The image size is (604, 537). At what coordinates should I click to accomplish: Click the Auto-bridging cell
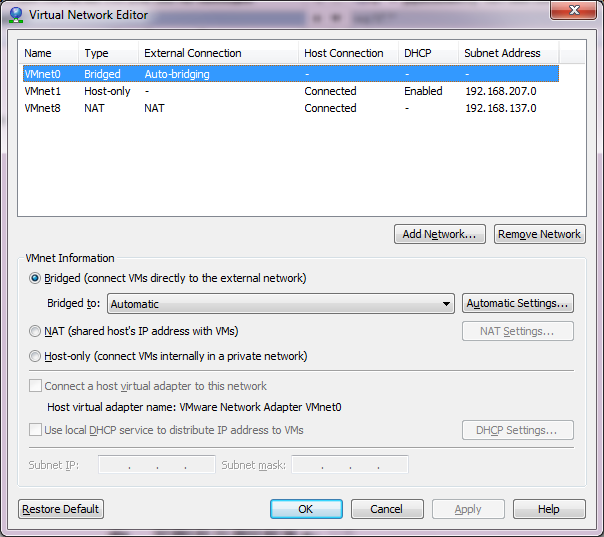tap(177, 74)
